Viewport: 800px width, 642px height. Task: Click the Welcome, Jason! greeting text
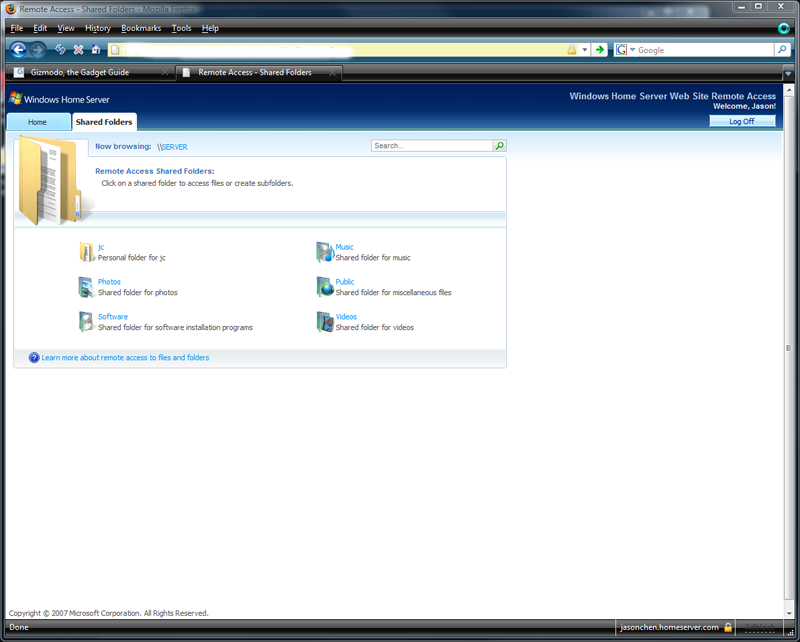point(744,107)
